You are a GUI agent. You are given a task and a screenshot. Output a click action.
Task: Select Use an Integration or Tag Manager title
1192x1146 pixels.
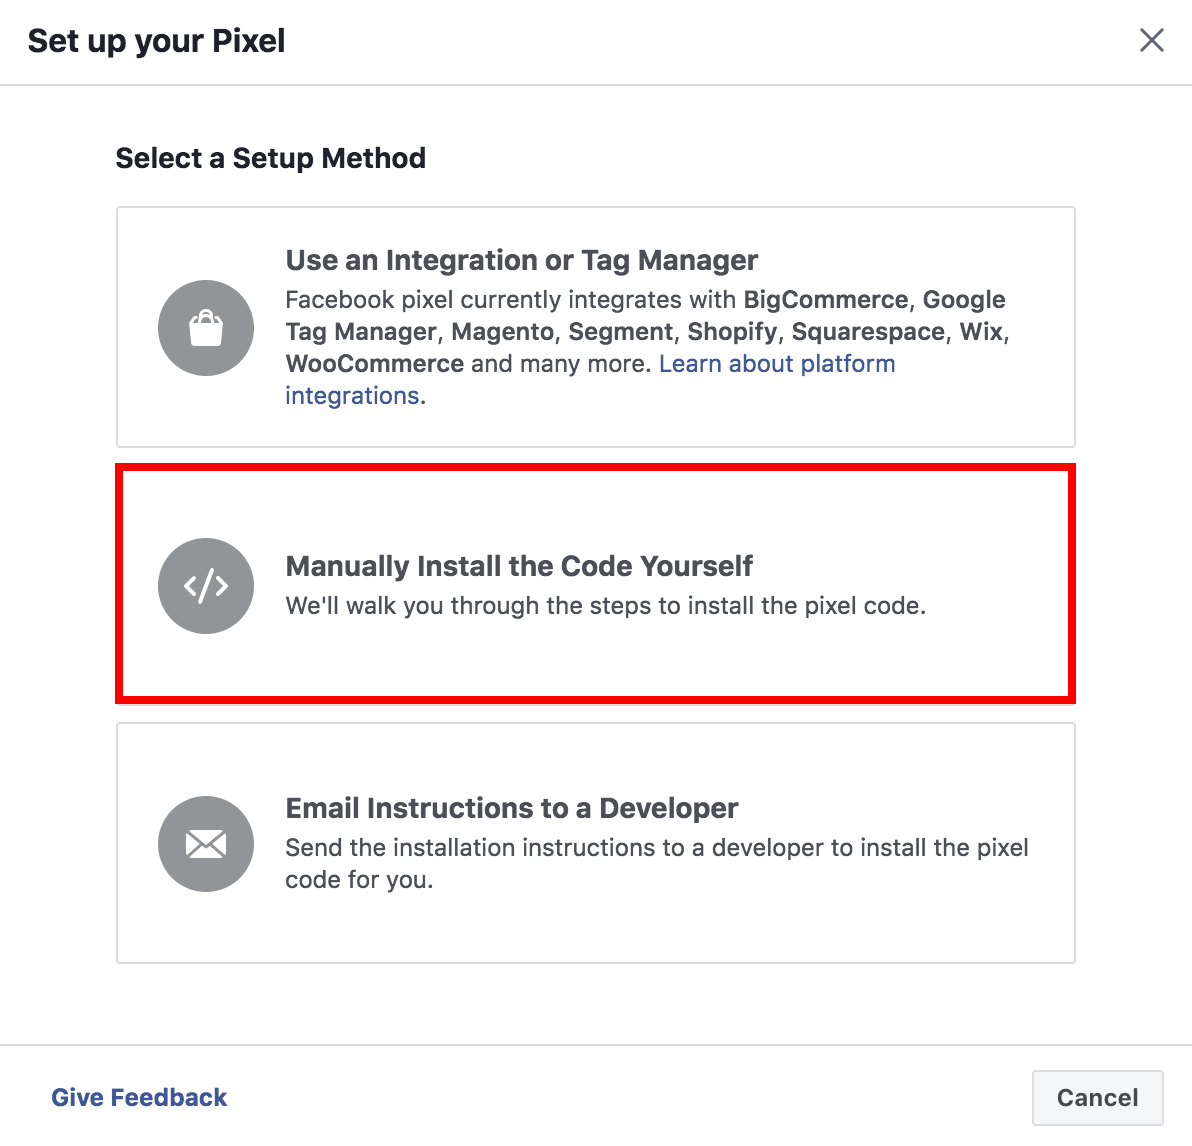click(521, 260)
